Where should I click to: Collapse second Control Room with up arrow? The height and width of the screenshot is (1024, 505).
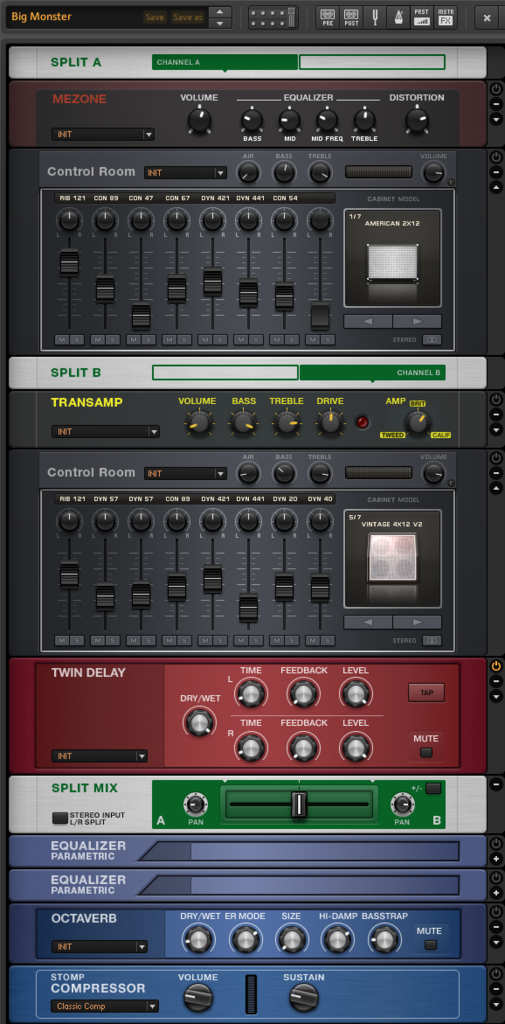coord(496,488)
